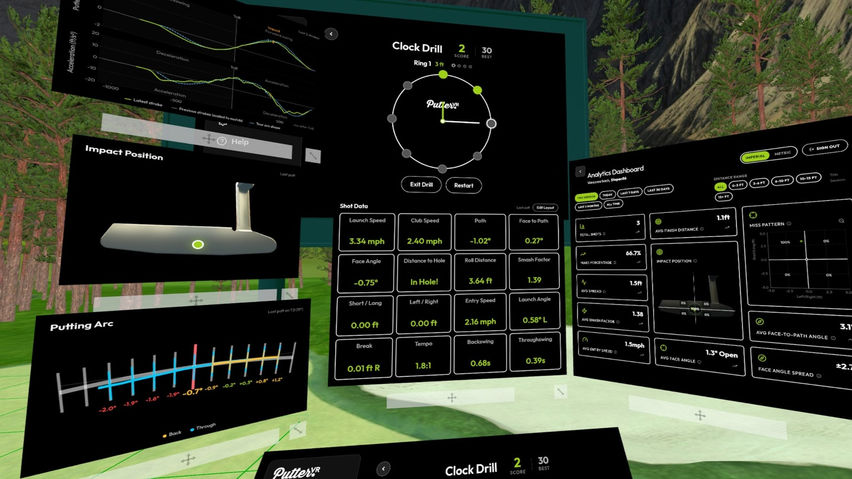
Task: Click the resize handle beside the Help bar
Action: tap(313, 156)
